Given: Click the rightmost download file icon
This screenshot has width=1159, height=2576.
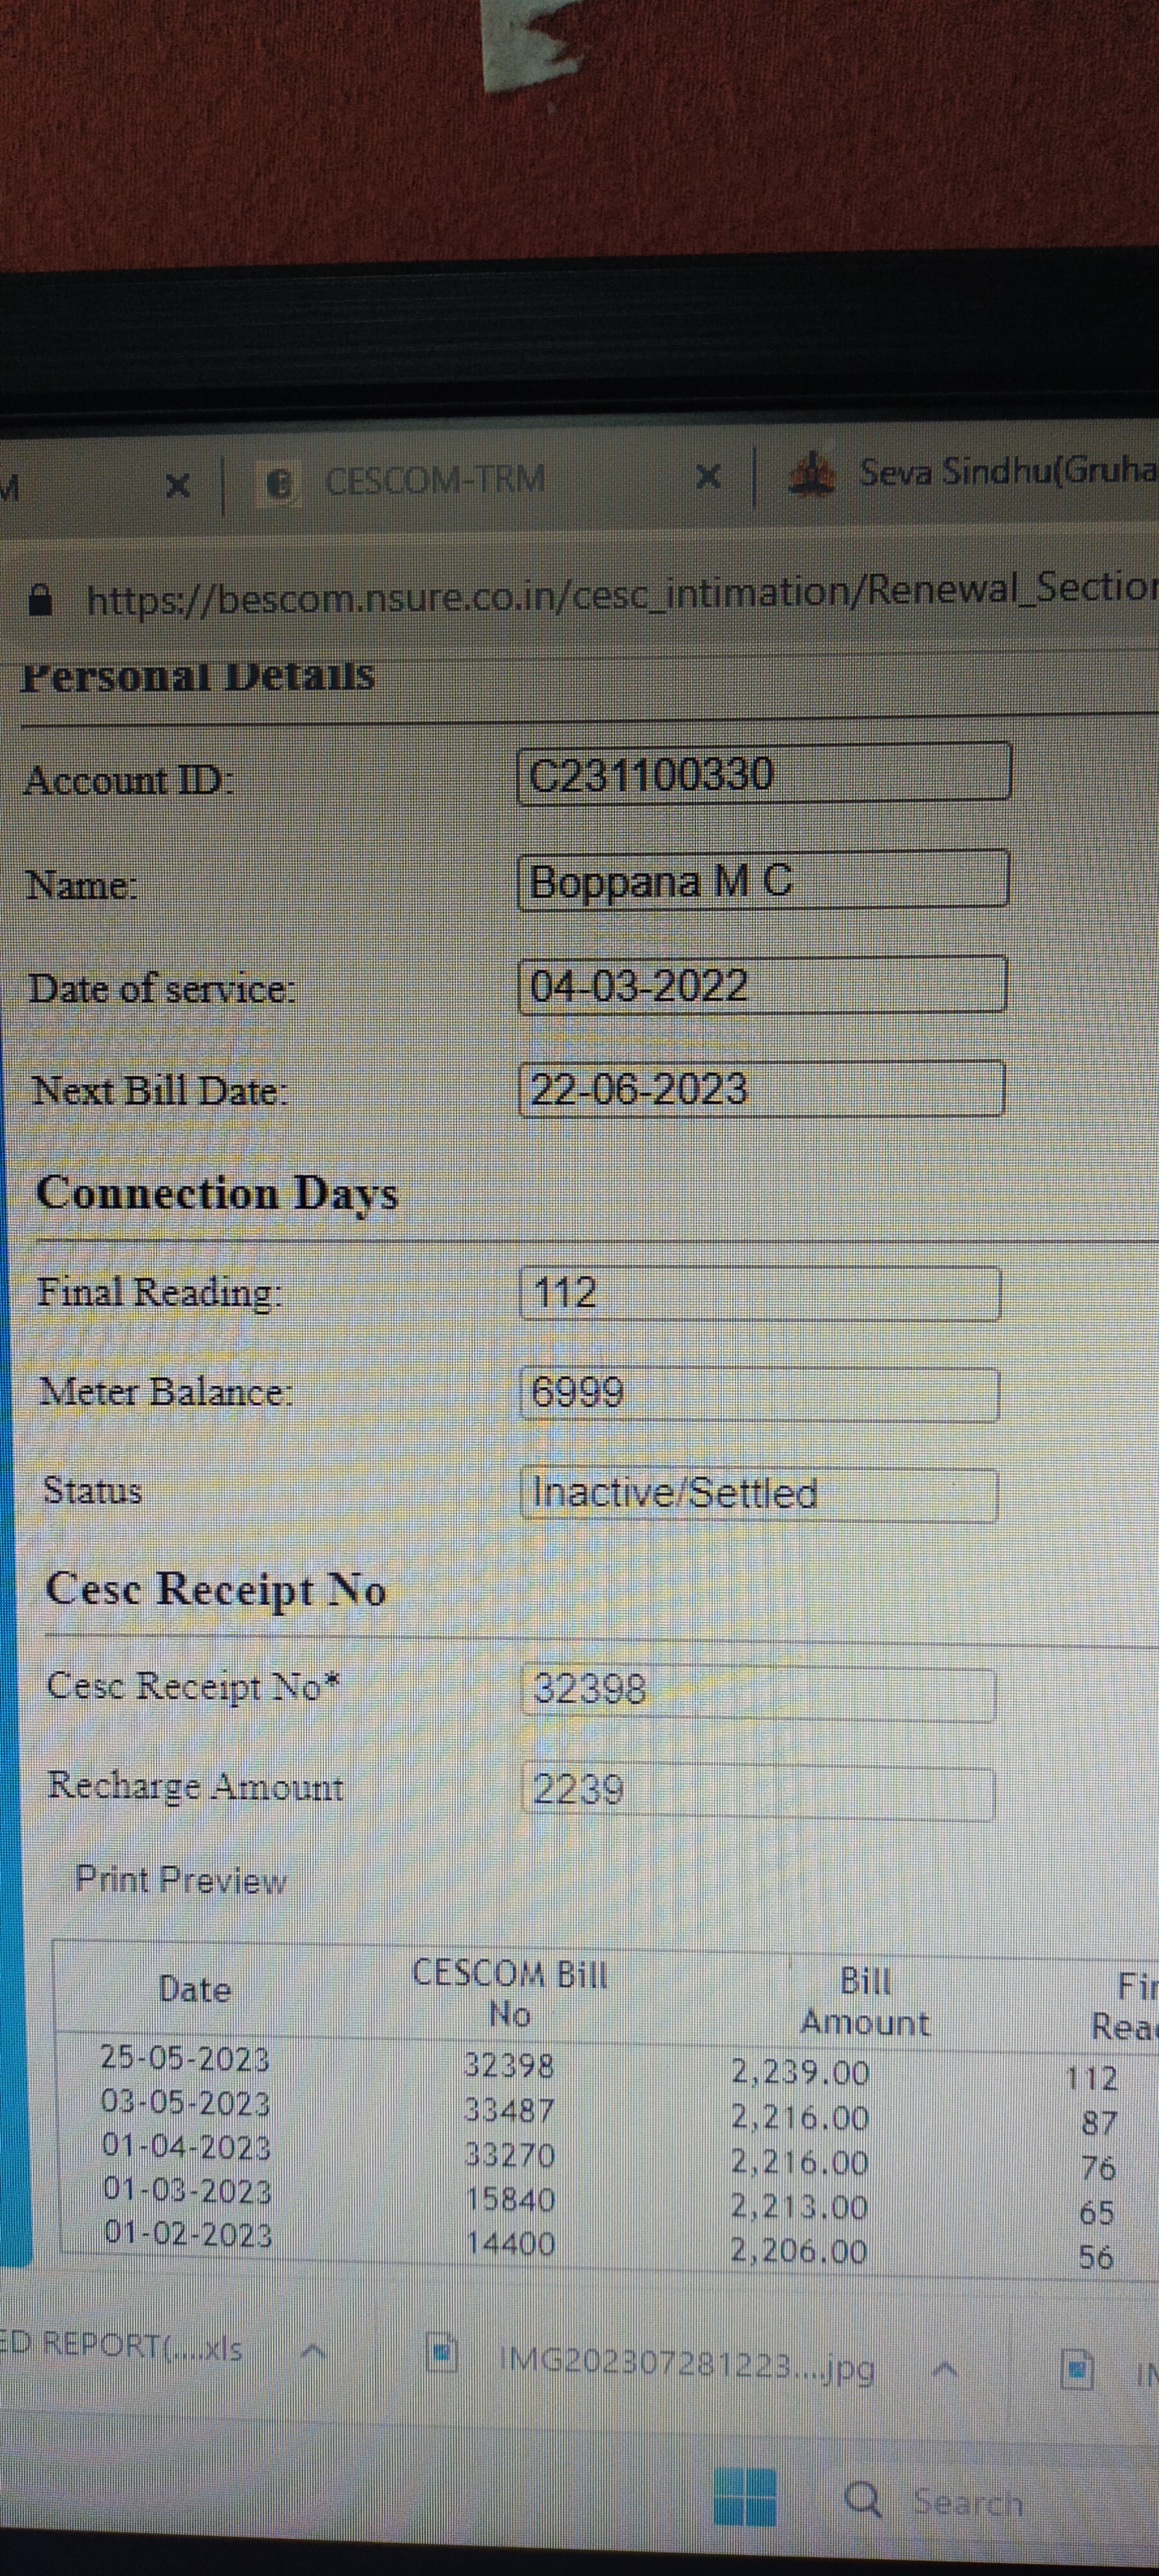Looking at the screenshot, I should point(1076,2371).
